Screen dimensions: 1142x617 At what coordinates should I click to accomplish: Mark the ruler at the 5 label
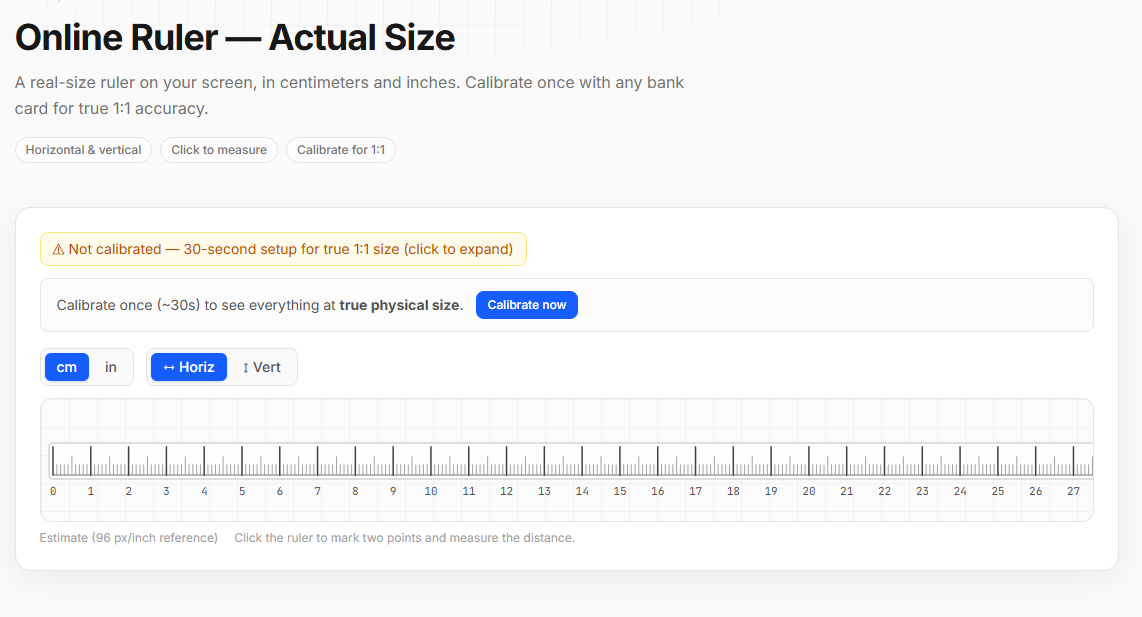(x=242, y=492)
